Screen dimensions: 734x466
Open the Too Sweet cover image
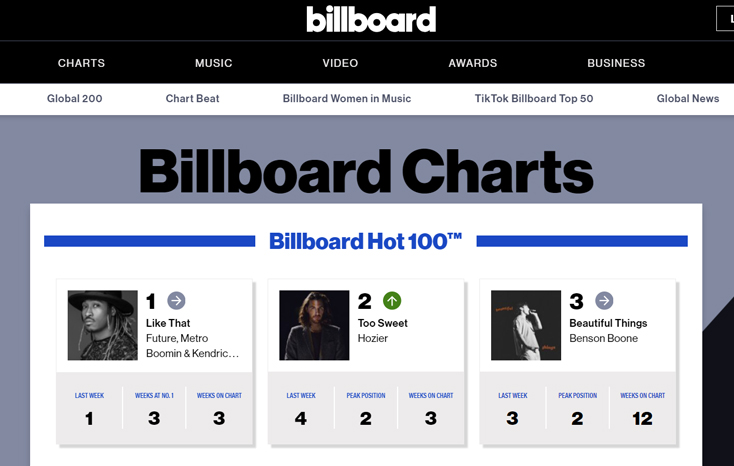click(314, 325)
